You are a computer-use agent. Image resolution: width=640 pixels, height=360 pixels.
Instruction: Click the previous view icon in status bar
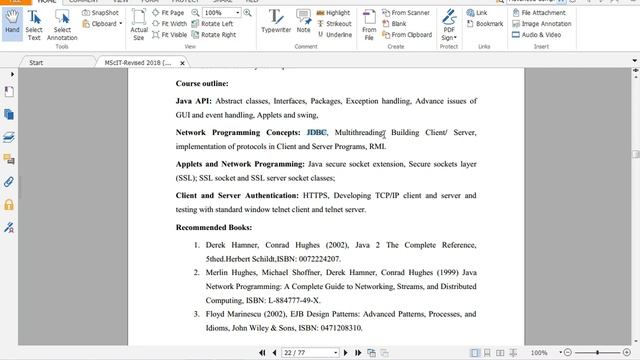[371, 353]
